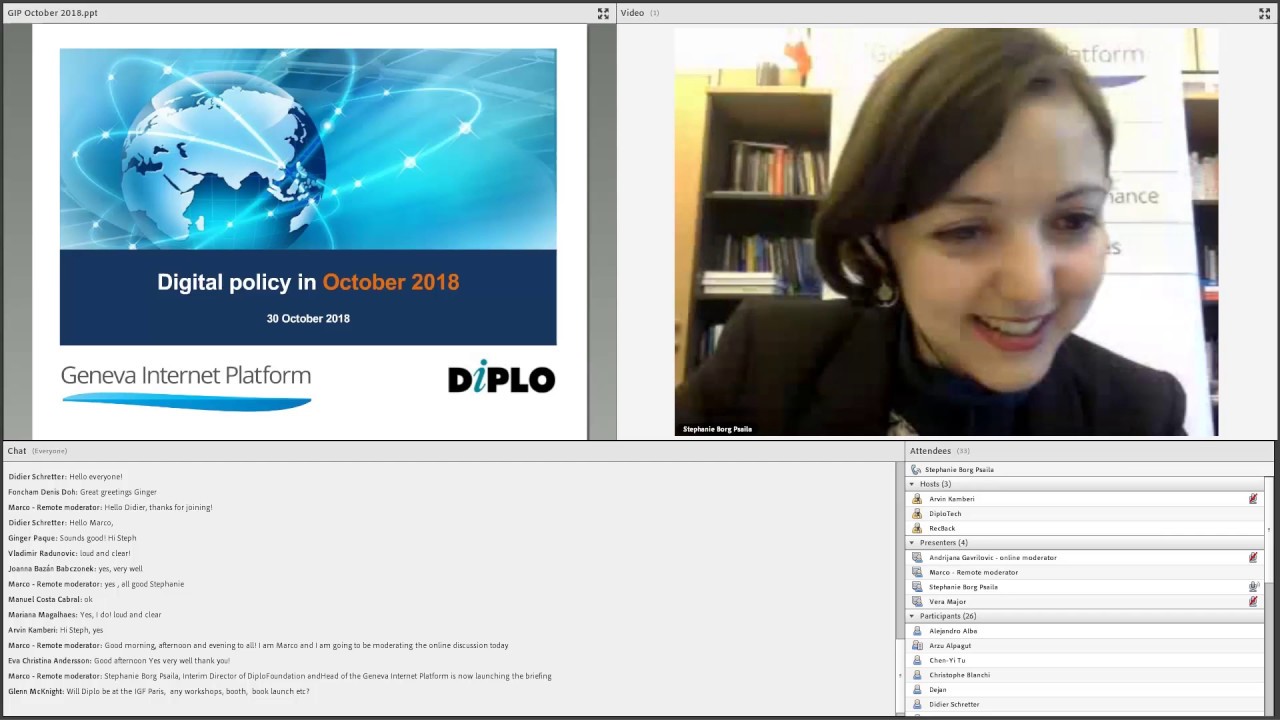Click Glenn McKnight's chat question about IGF Paris

159,692
